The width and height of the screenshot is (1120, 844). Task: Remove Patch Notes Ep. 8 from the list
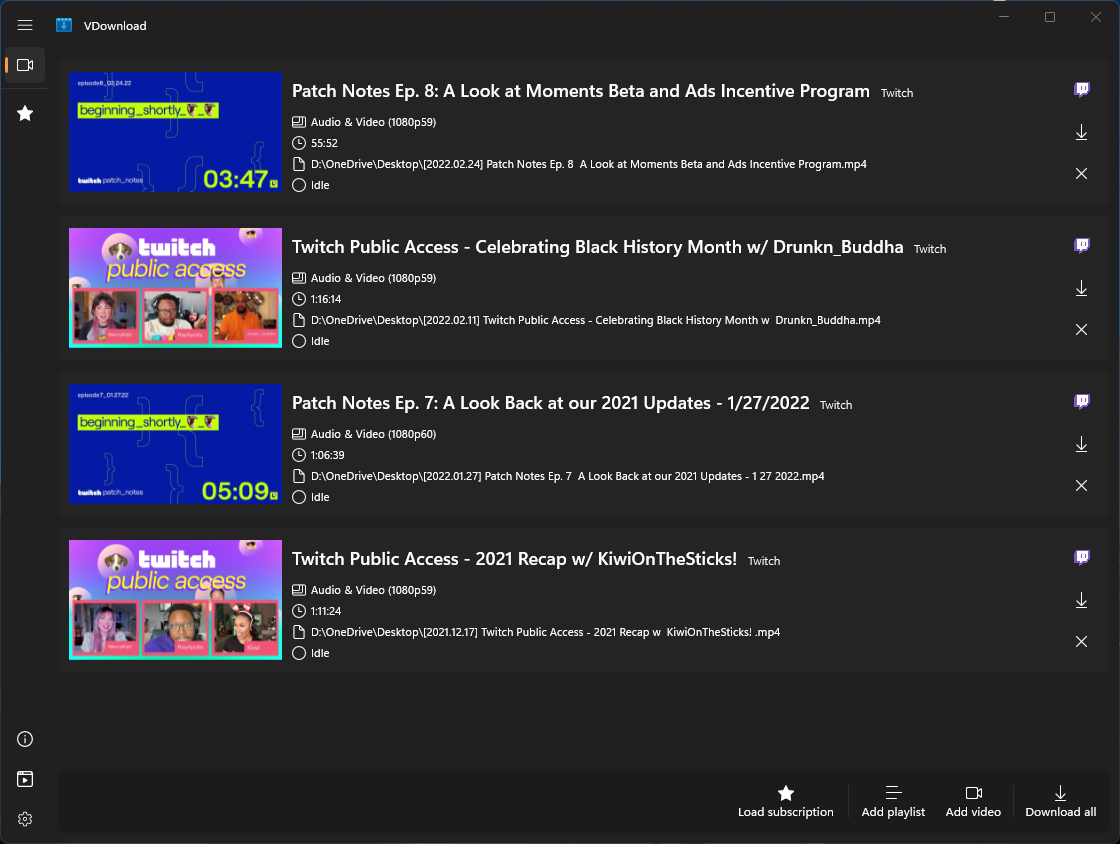[1081, 173]
